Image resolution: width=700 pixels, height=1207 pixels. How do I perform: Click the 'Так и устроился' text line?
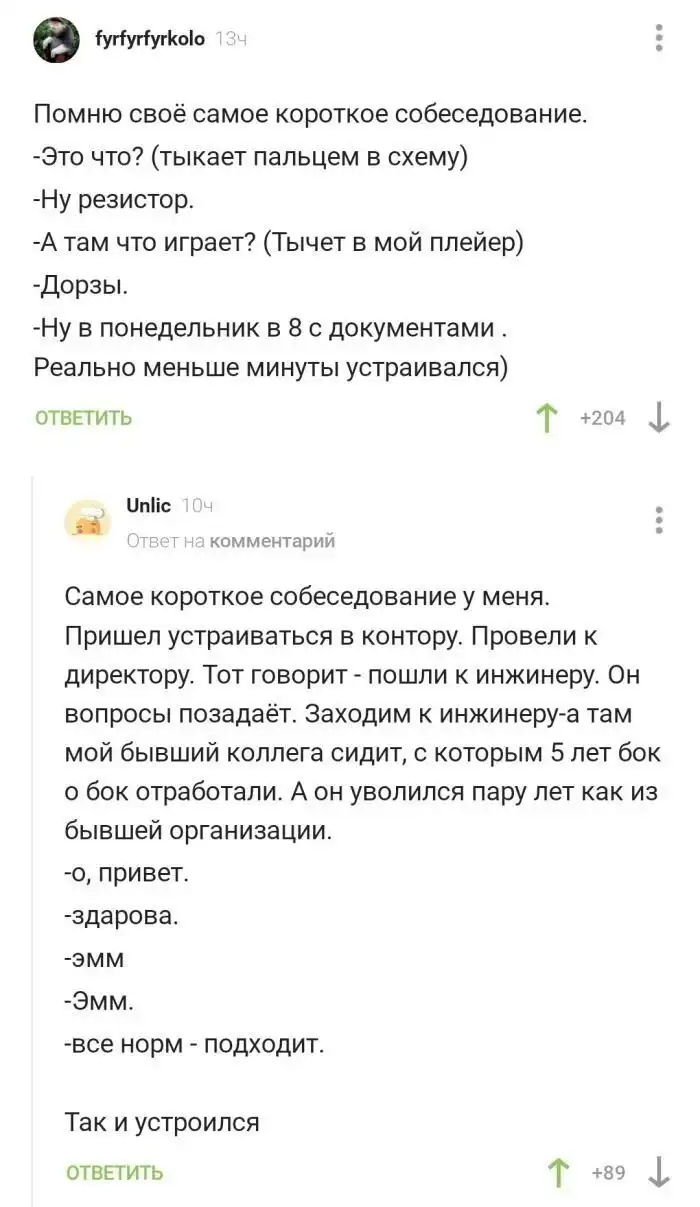[x=162, y=1122]
